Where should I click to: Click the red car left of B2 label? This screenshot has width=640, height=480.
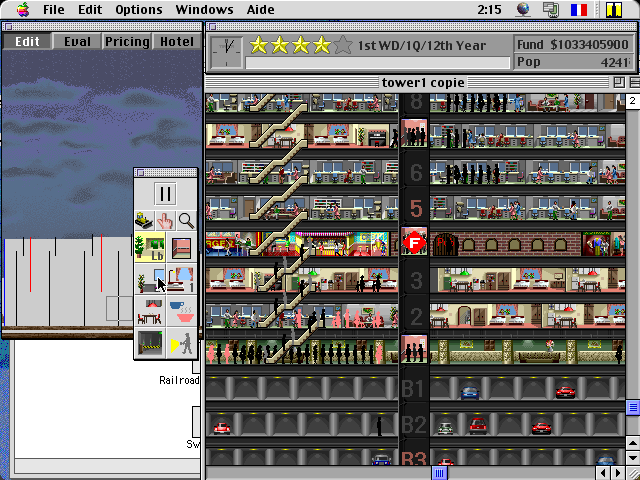[x=222, y=428]
